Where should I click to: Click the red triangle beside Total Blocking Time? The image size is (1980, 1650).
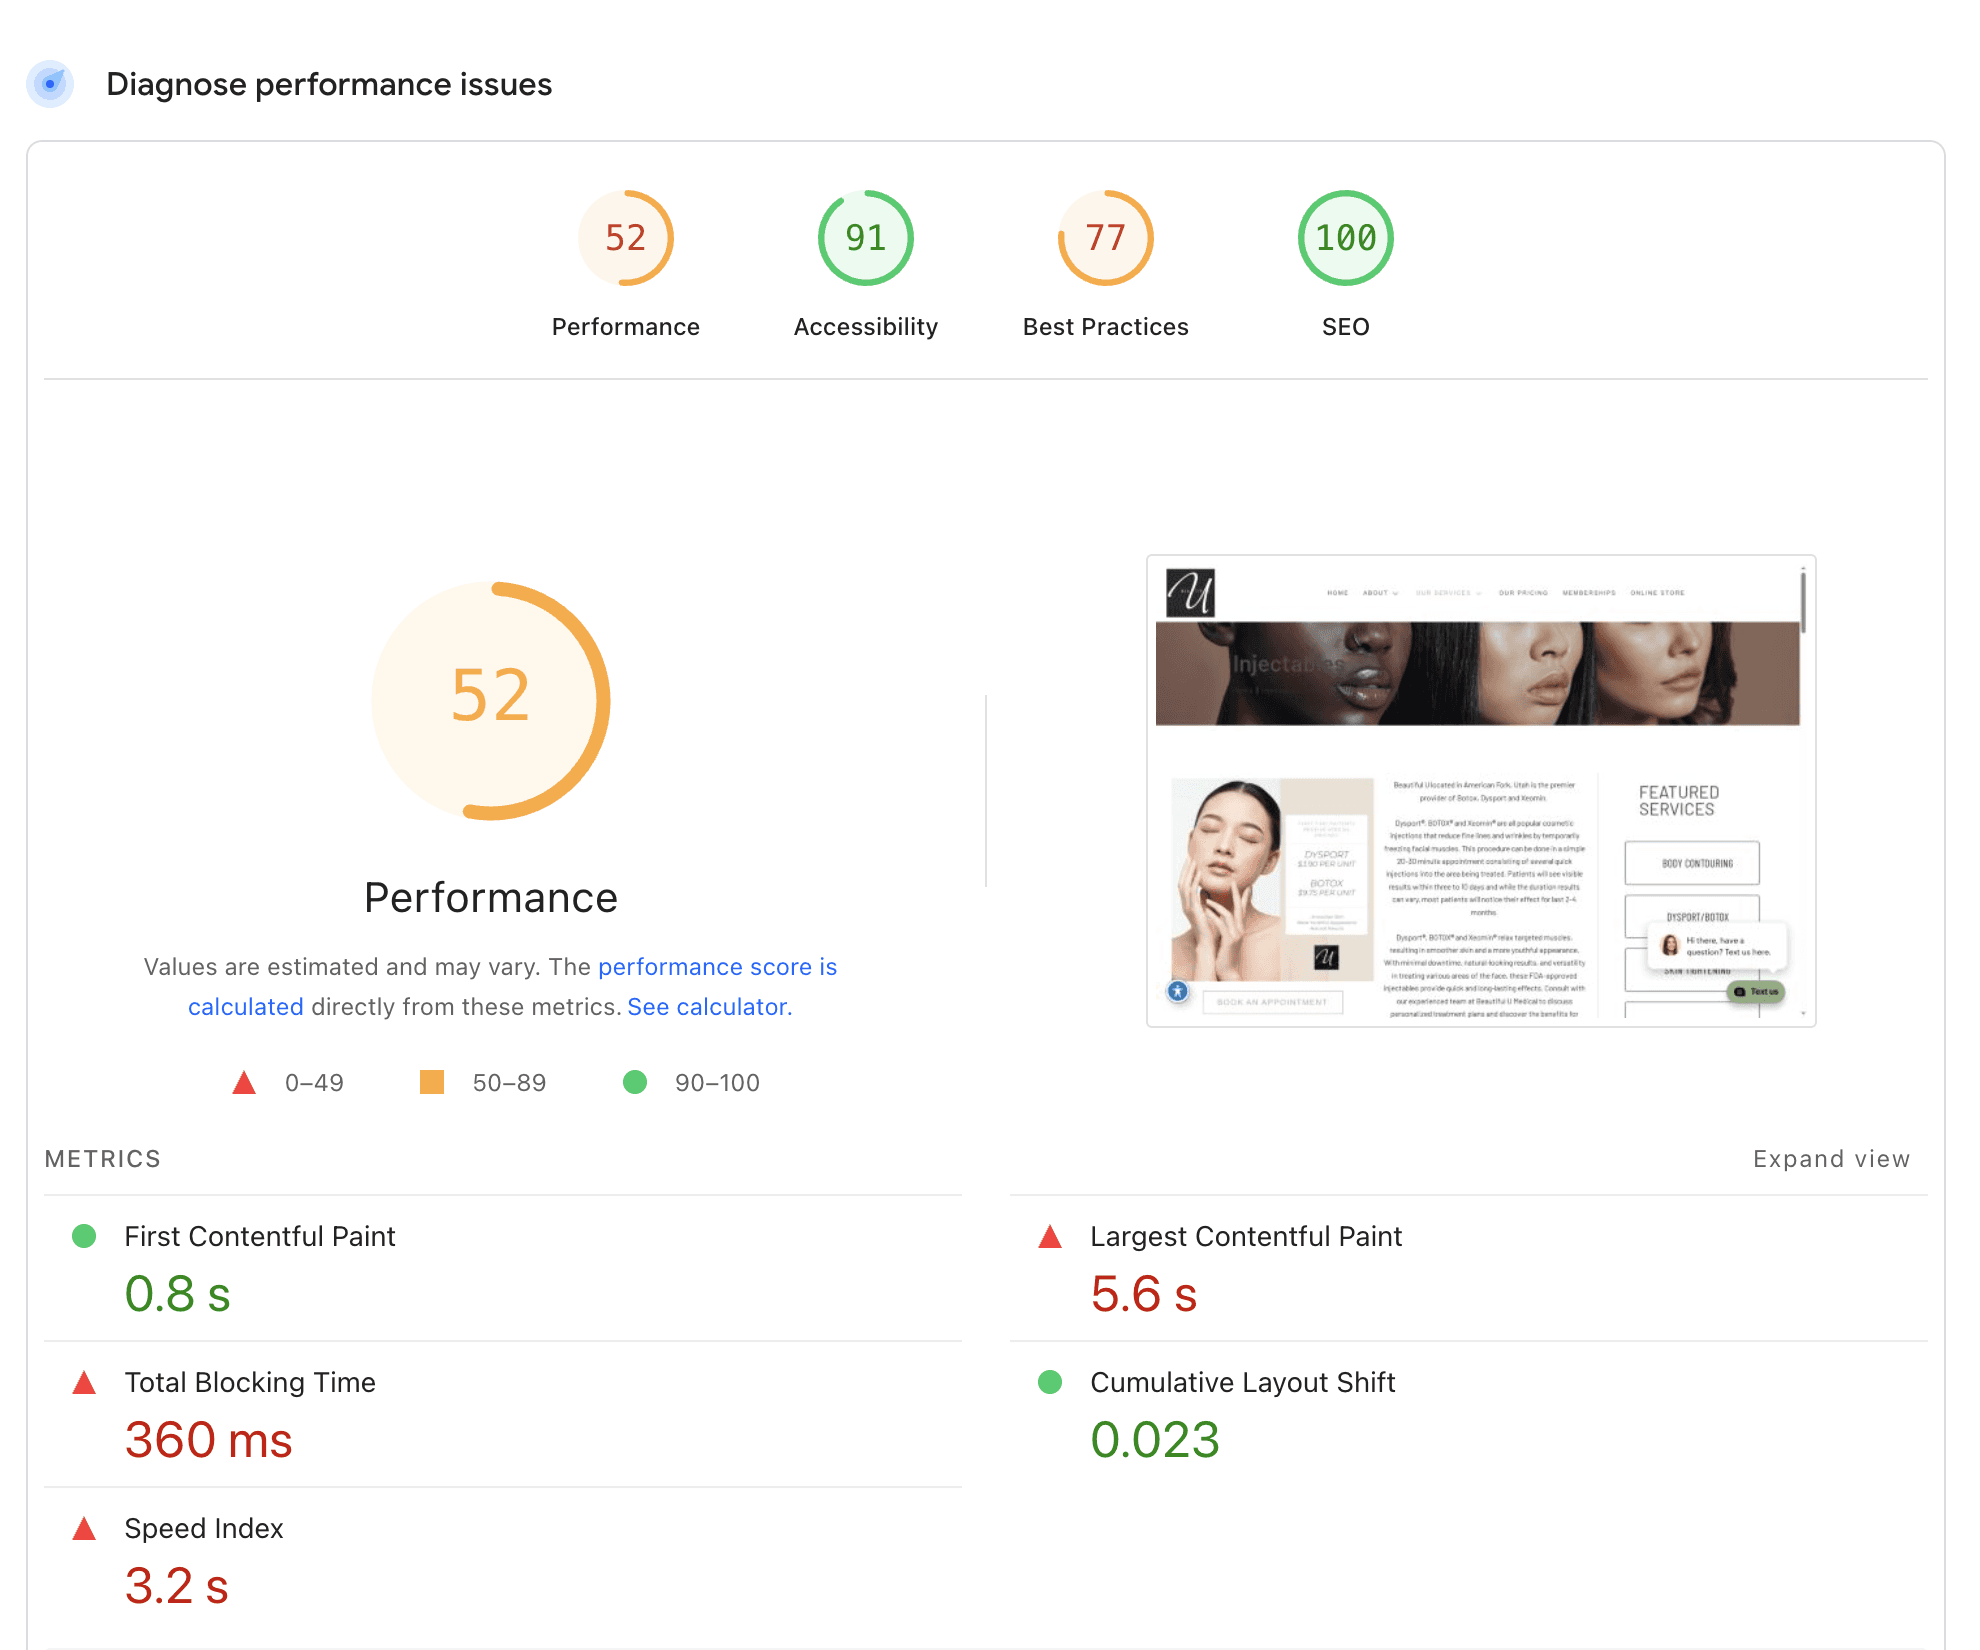point(84,1383)
